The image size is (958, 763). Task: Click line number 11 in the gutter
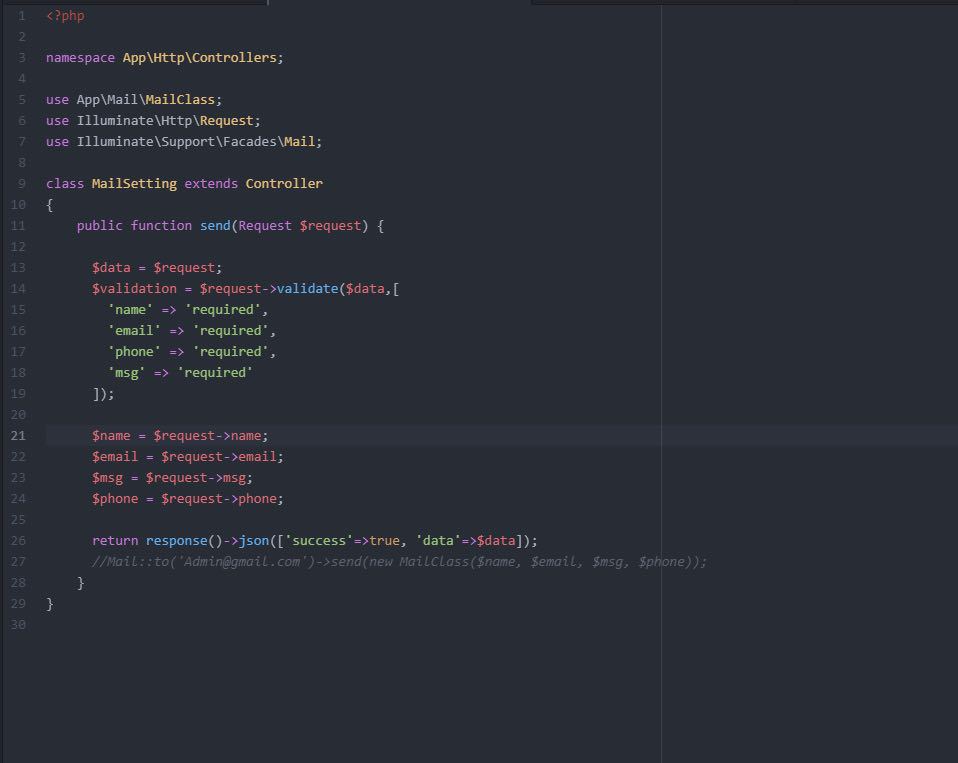point(18,225)
